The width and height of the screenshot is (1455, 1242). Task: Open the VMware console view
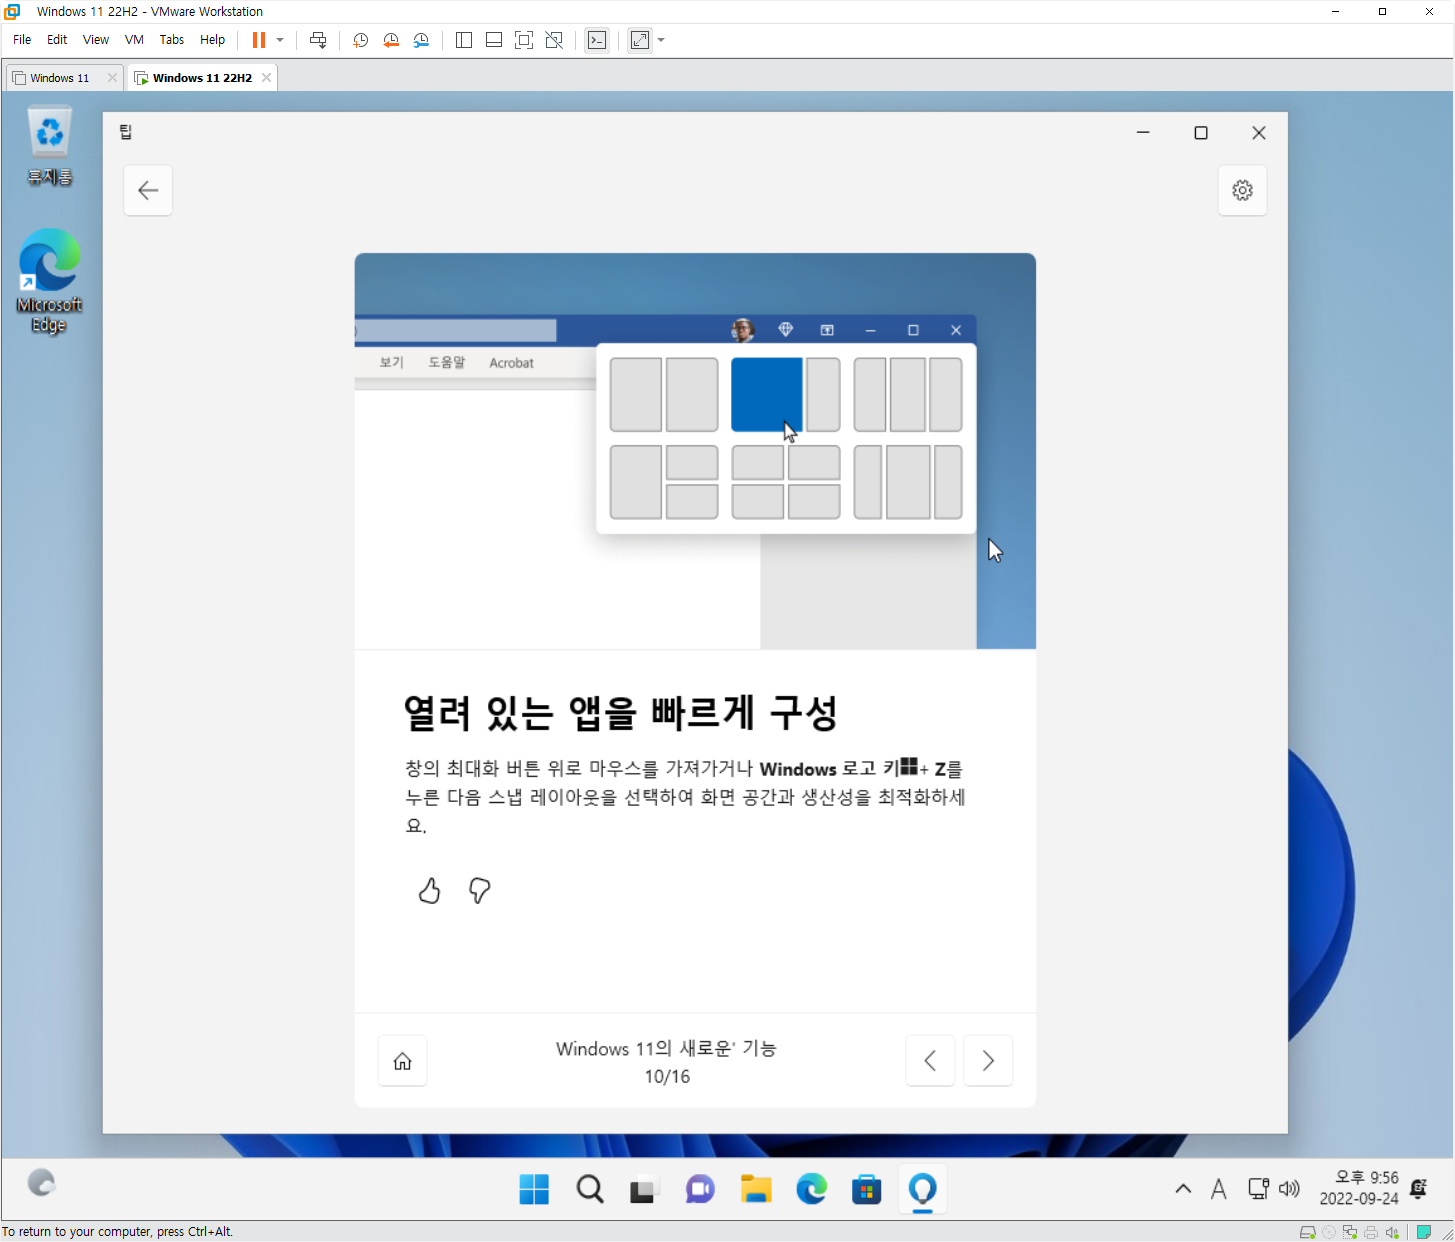click(597, 40)
